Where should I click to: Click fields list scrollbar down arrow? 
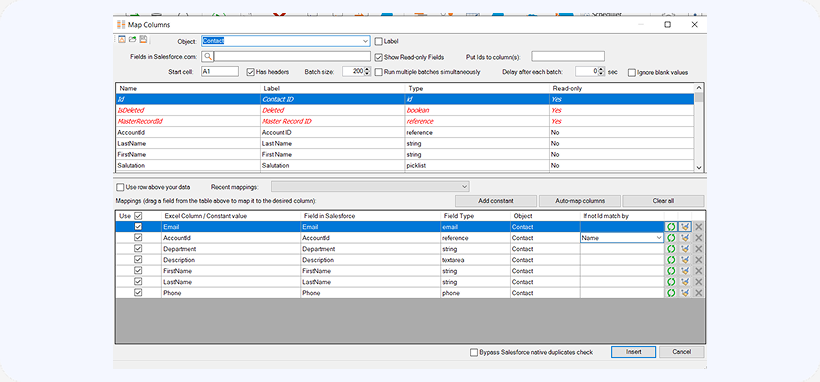699,167
